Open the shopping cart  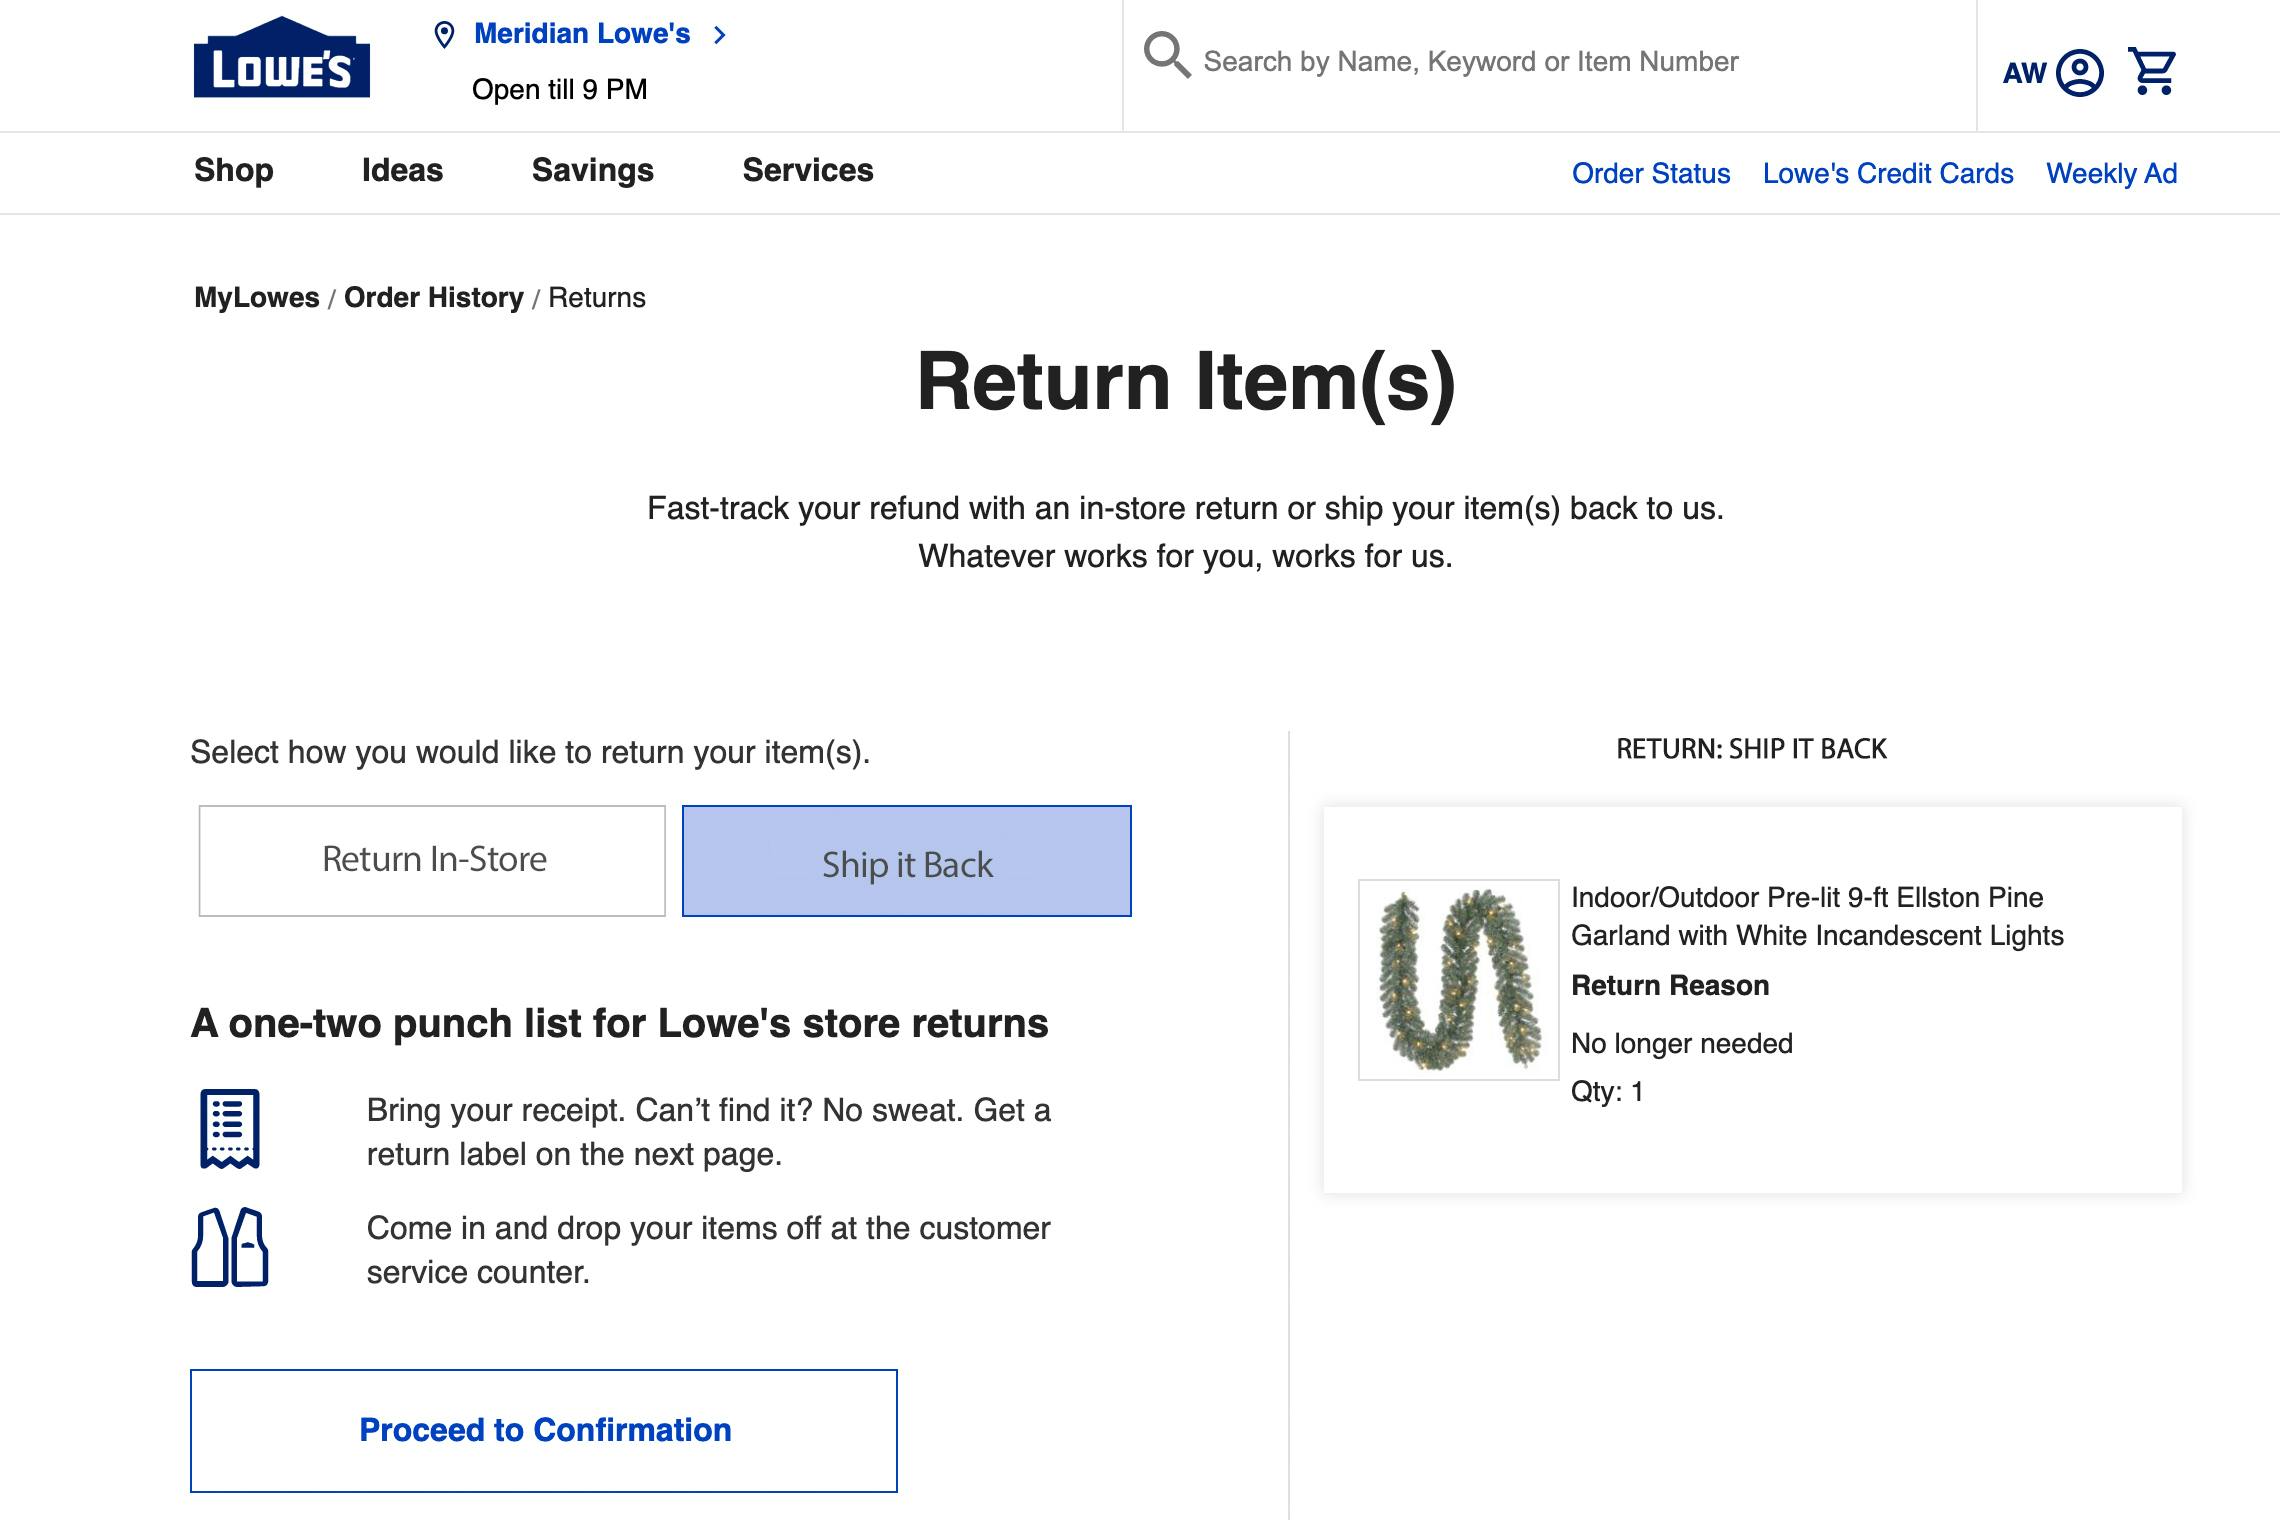tap(2152, 71)
